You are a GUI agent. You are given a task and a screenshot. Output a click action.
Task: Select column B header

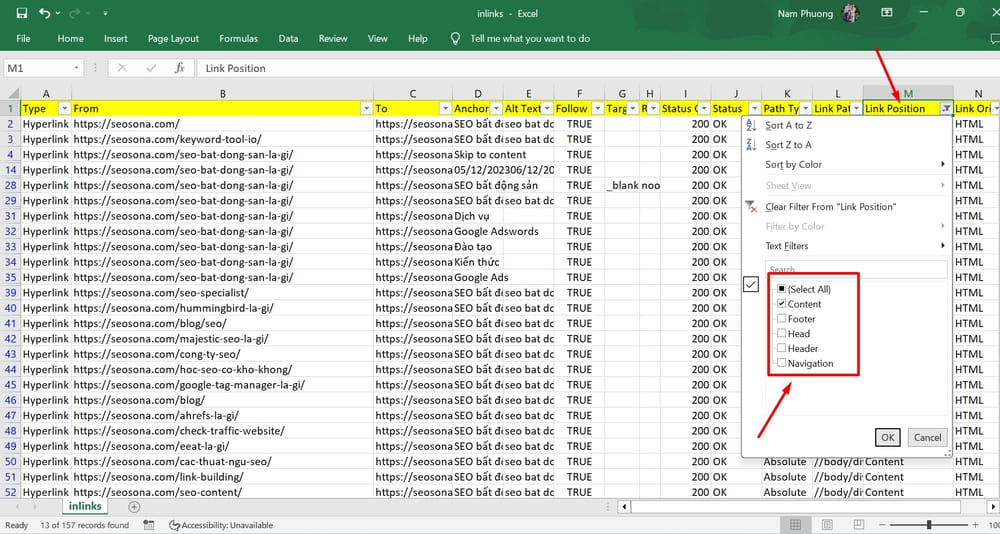point(222,94)
